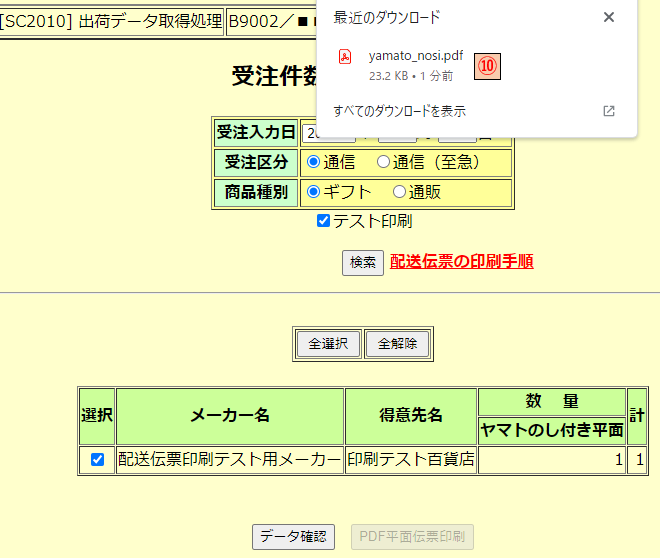Switch product type to 通販

pyautogui.click(x=400, y=192)
